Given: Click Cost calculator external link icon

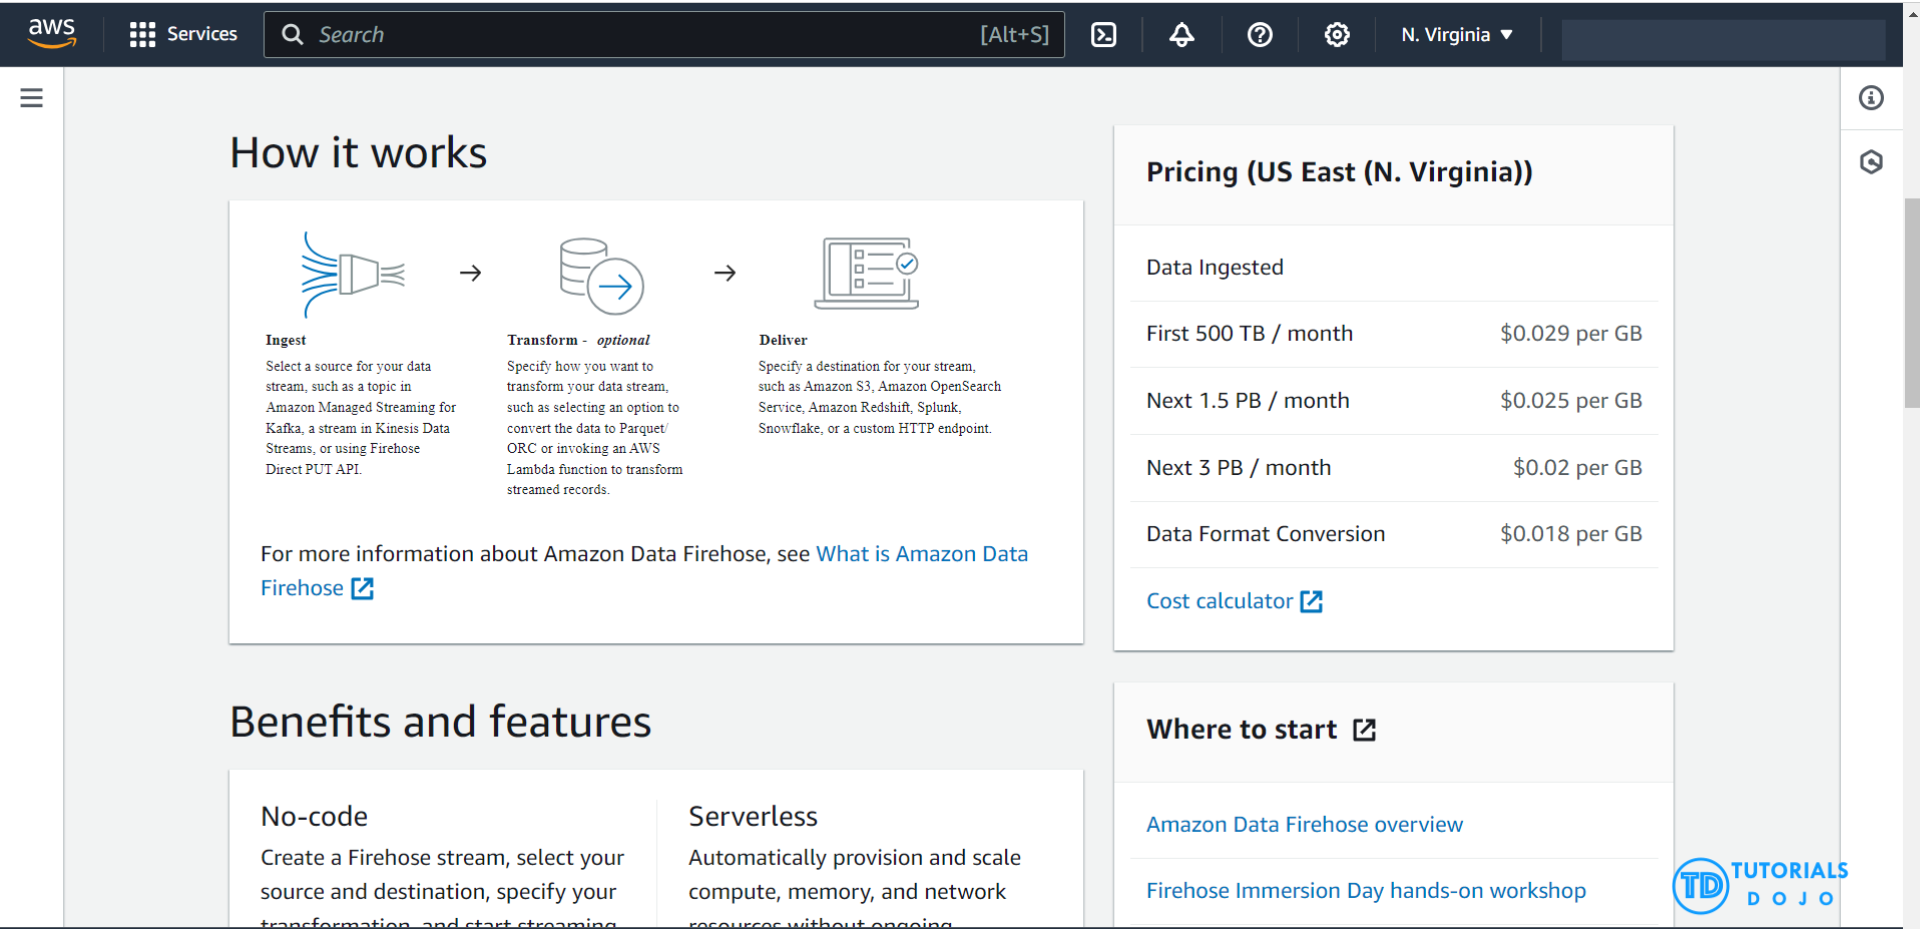Looking at the screenshot, I should 1311,601.
